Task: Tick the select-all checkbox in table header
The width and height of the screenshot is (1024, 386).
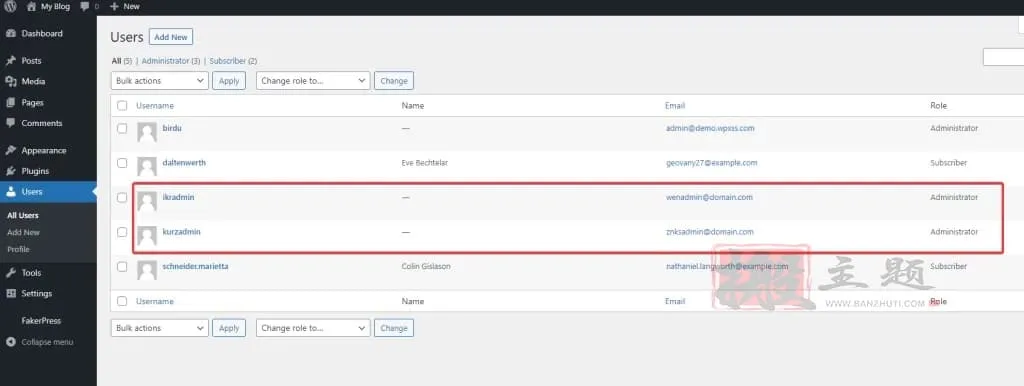Action: tap(122, 105)
